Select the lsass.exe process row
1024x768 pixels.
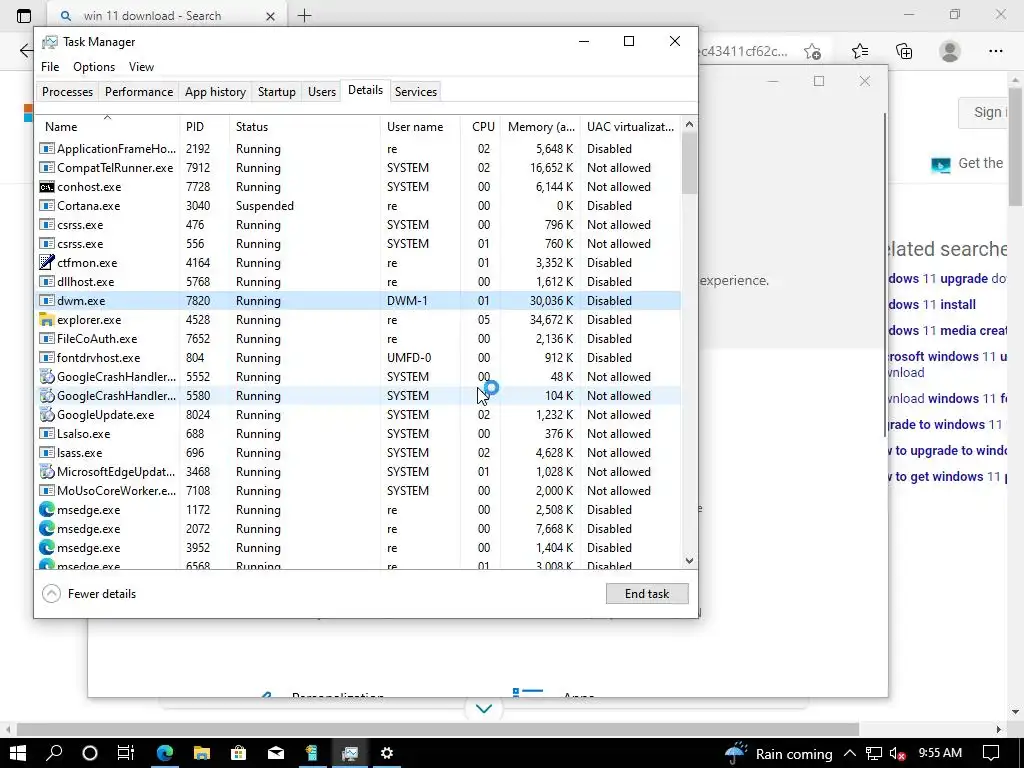pos(359,453)
